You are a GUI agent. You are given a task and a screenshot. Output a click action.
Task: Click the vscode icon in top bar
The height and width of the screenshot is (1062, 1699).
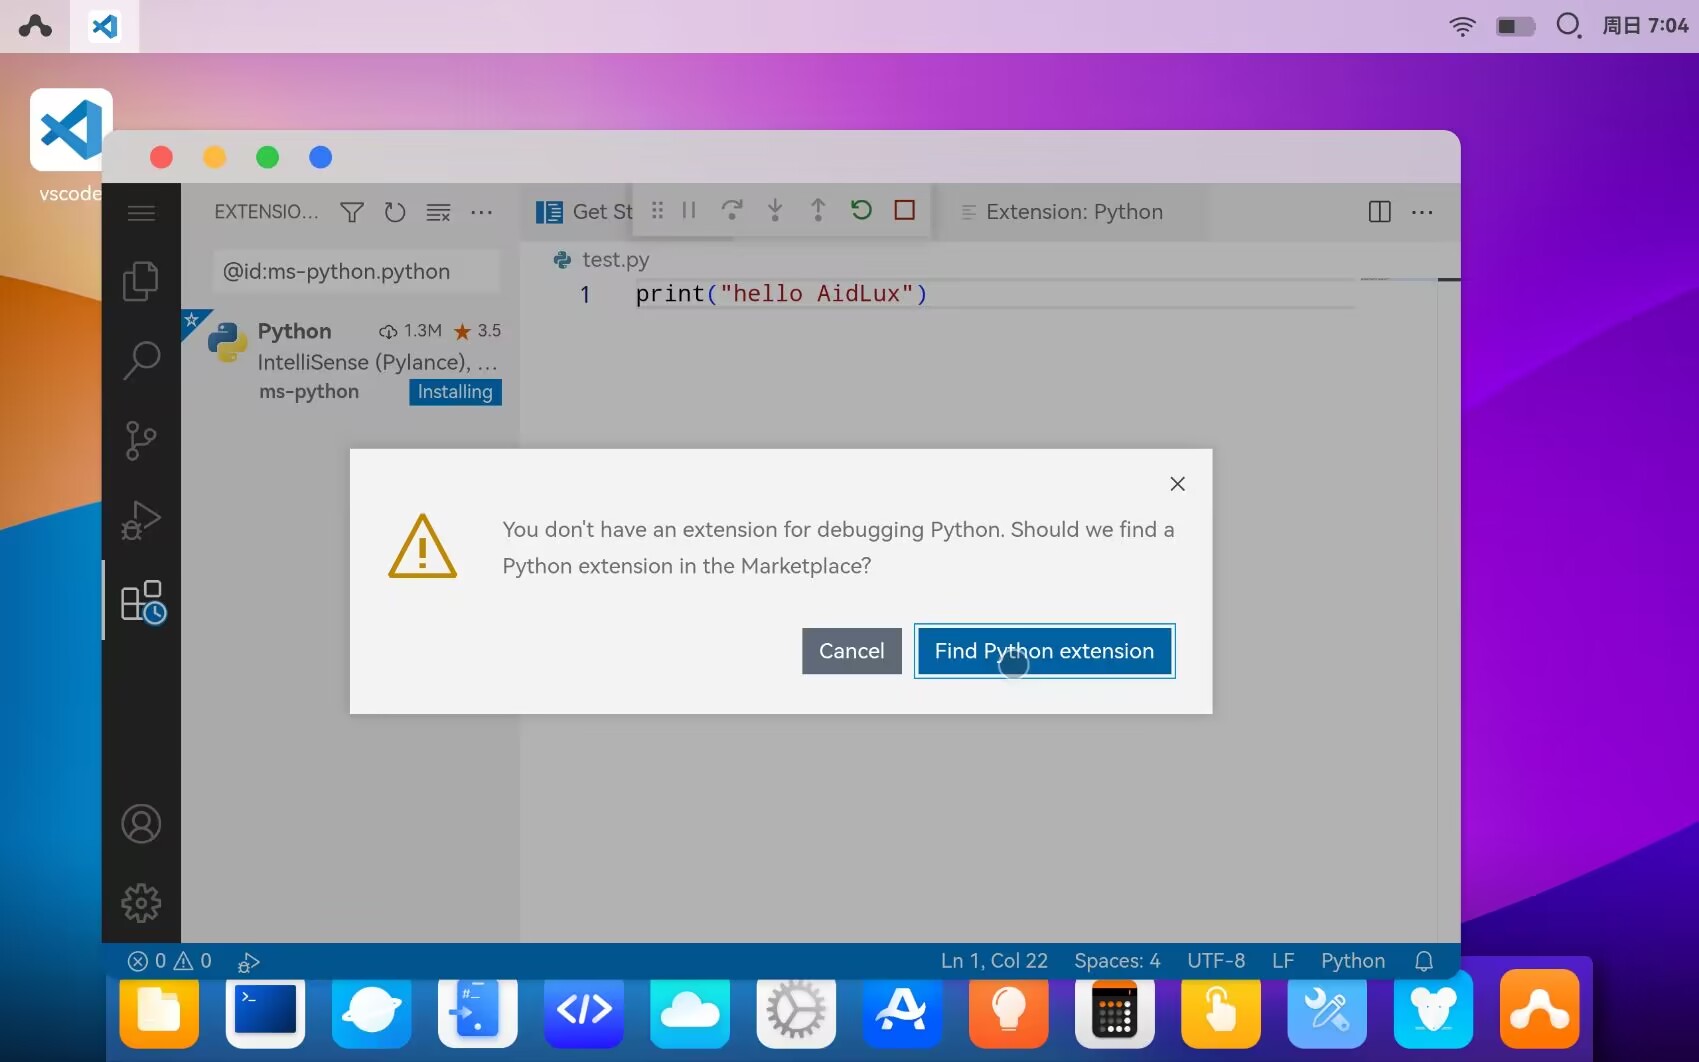(x=104, y=26)
